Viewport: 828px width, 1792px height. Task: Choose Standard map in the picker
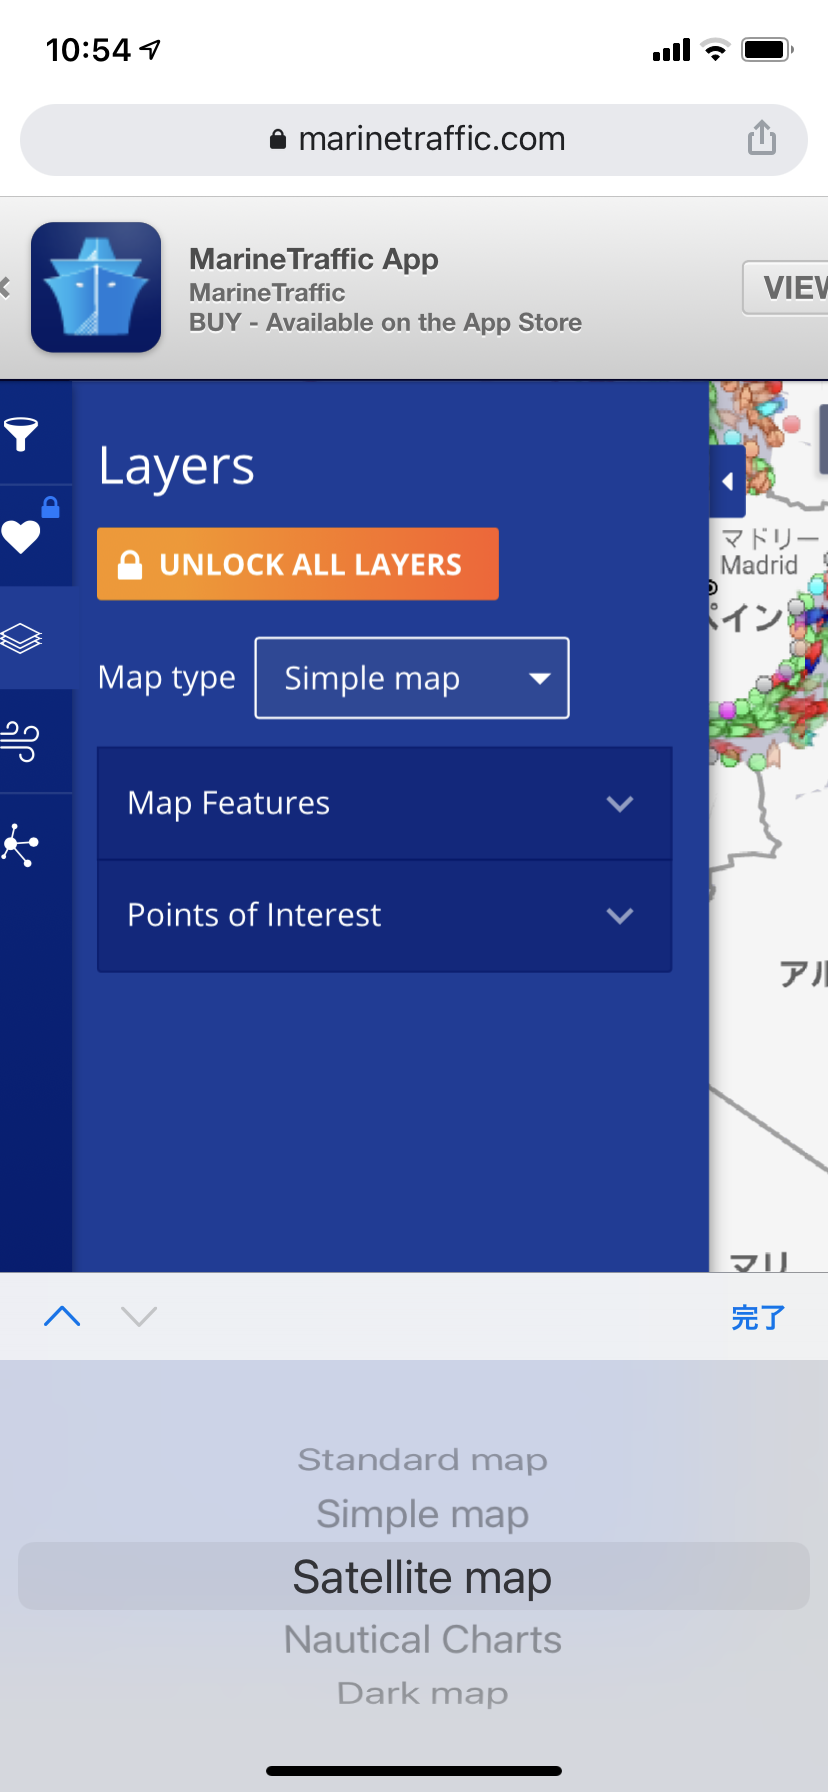(422, 1460)
